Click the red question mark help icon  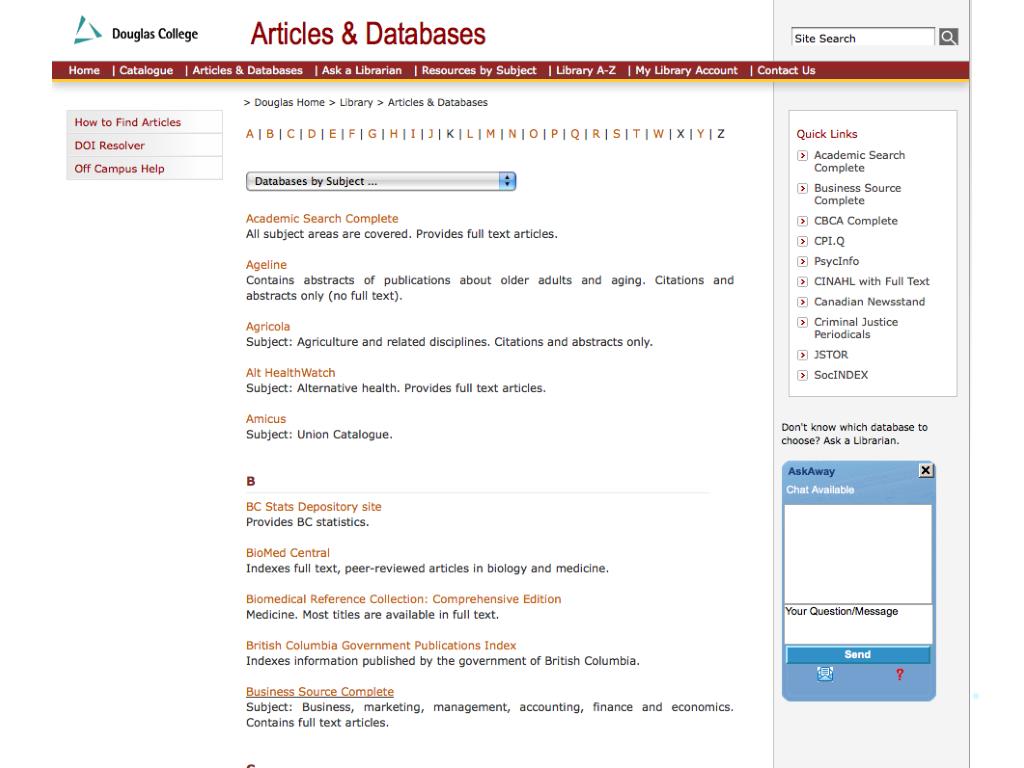[899, 674]
